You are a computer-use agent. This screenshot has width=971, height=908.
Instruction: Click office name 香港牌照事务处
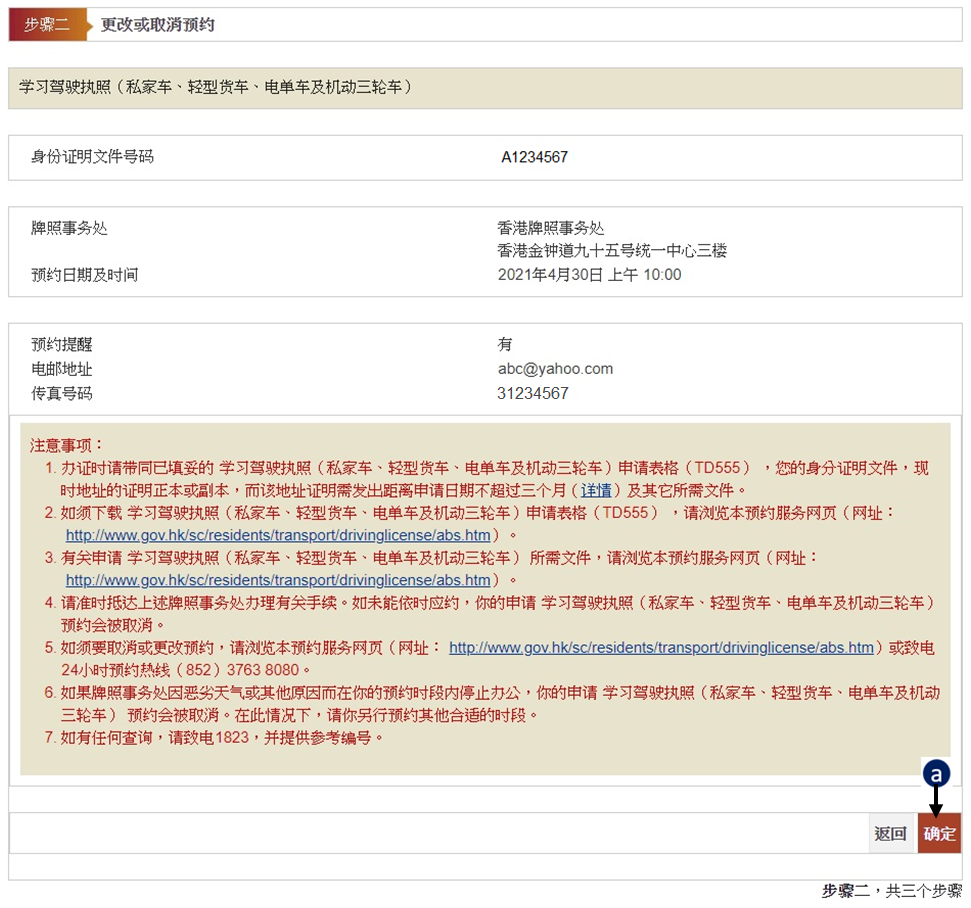551,228
